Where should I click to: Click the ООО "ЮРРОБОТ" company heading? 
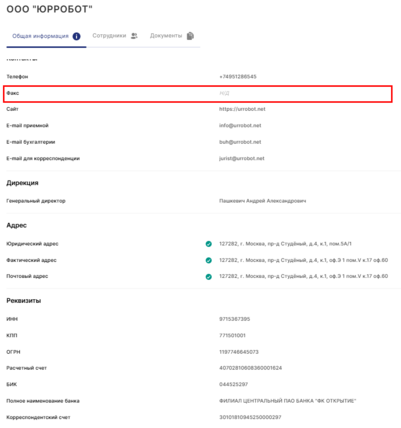point(49,9)
